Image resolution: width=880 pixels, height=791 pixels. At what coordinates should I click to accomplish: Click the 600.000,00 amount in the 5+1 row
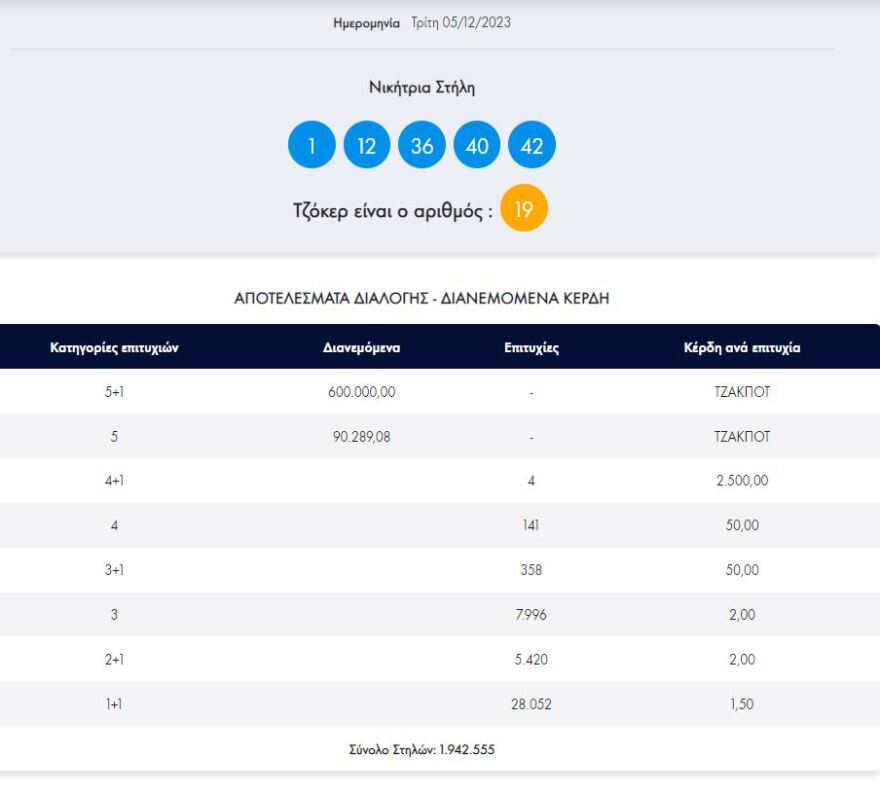click(362, 392)
